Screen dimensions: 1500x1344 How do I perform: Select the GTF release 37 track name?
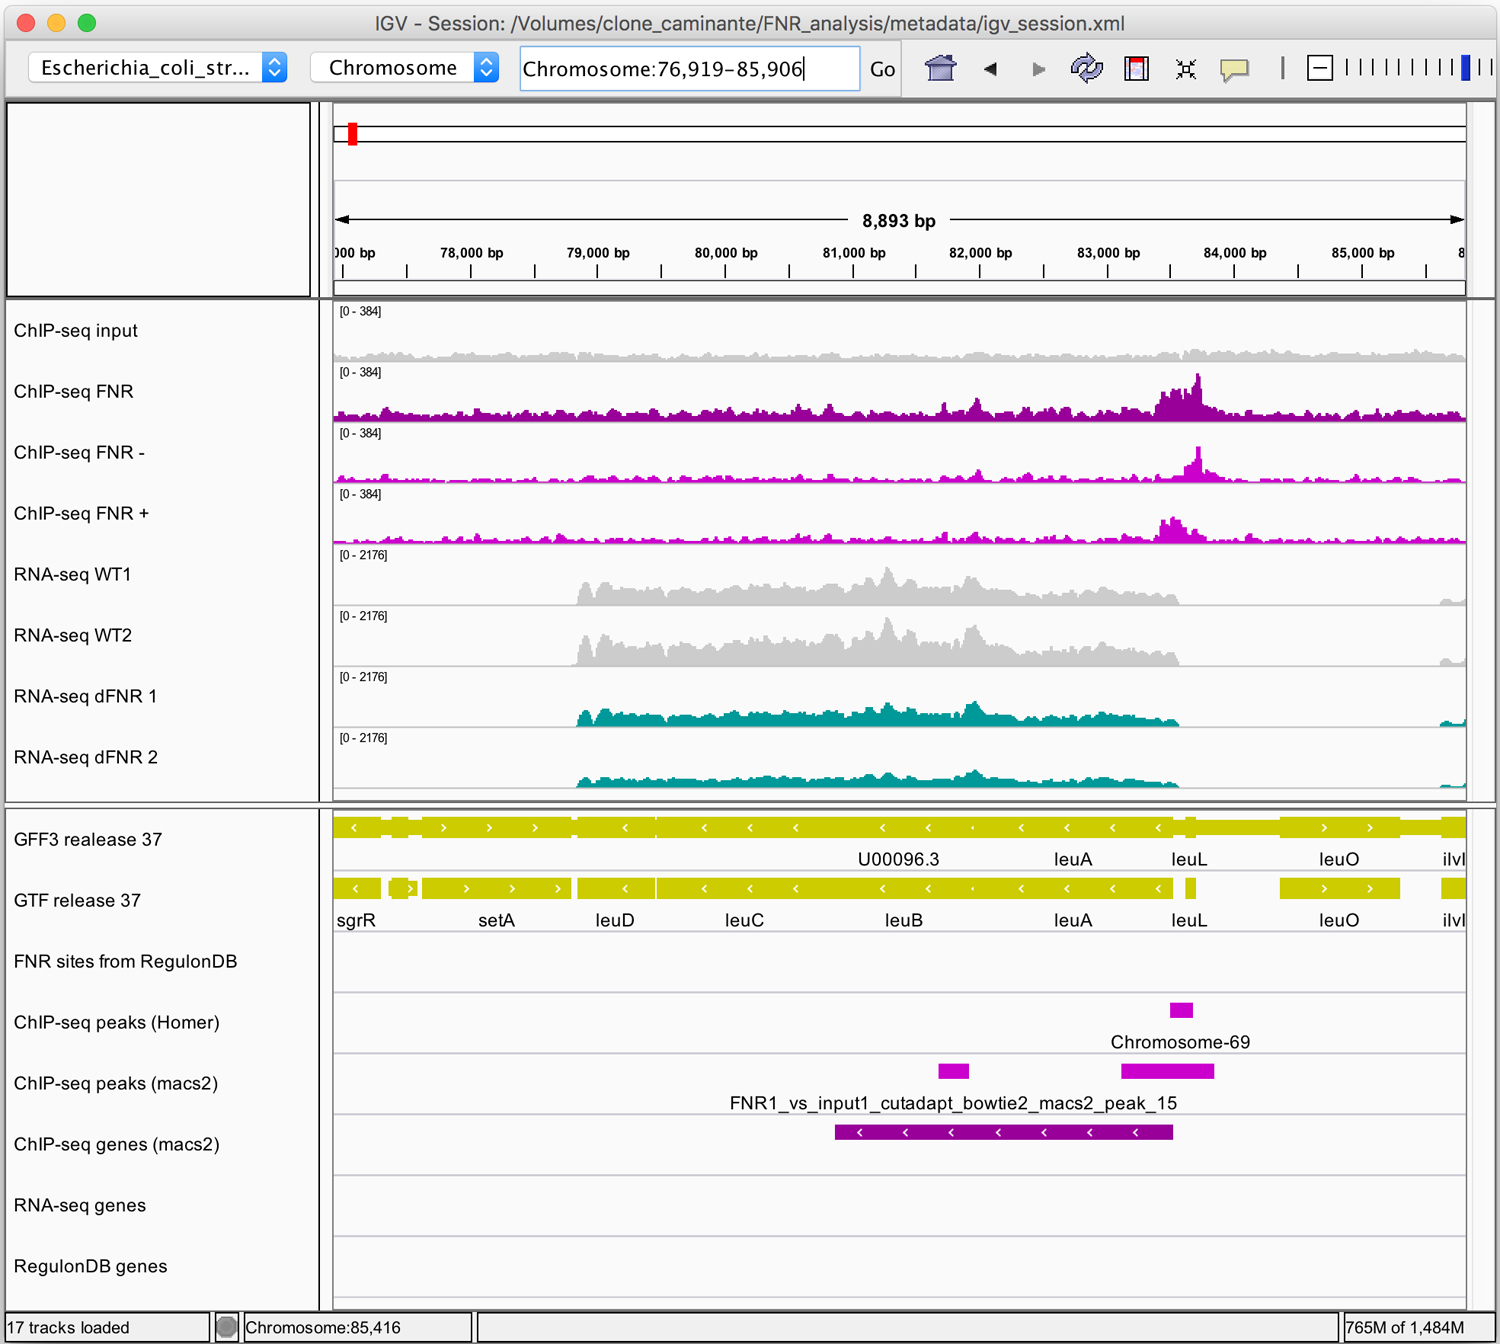(77, 901)
